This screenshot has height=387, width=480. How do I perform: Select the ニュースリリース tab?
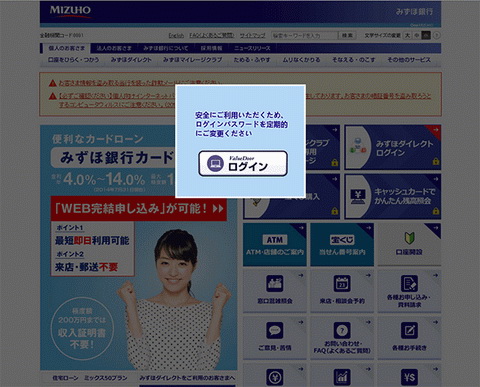(x=252, y=48)
